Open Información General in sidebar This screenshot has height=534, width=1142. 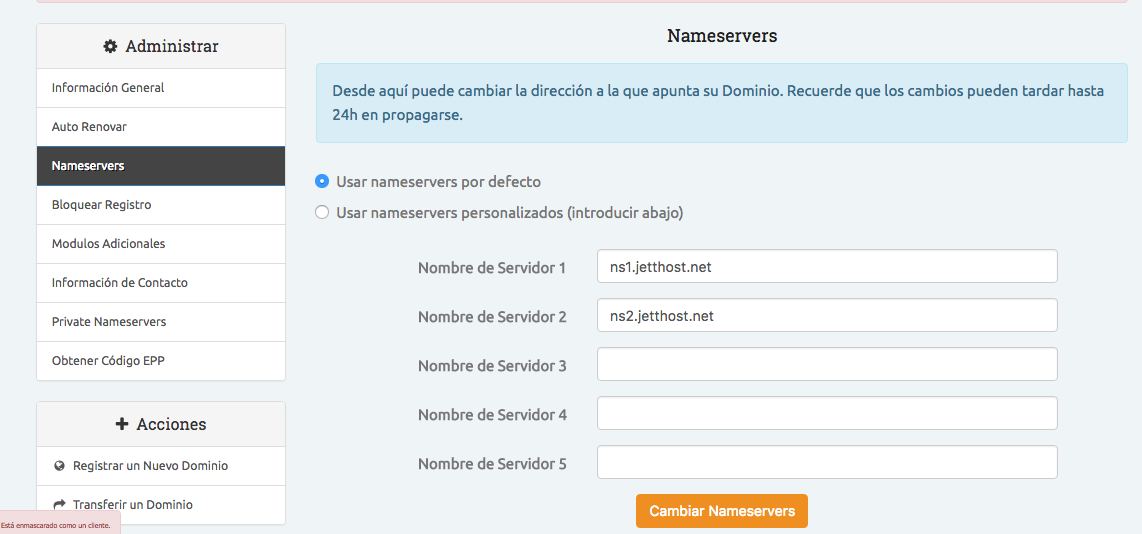coord(108,88)
